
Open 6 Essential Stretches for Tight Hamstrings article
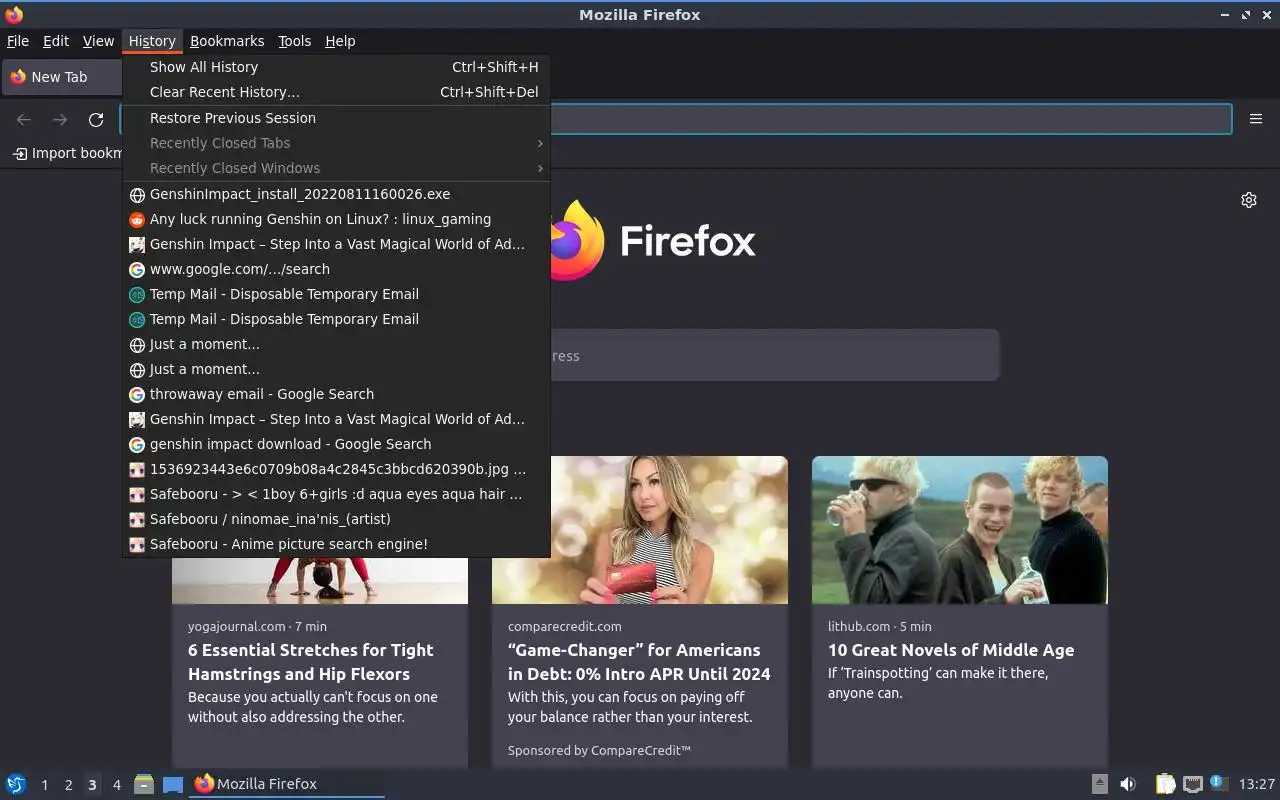[311, 662]
